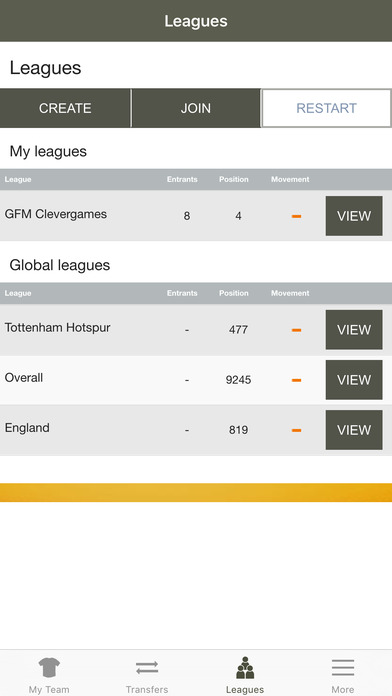Viewport: 392px width, 696px height.
Task: Tap the orange movement indicator for GFM Clevergames
Action: tap(297, 216)
